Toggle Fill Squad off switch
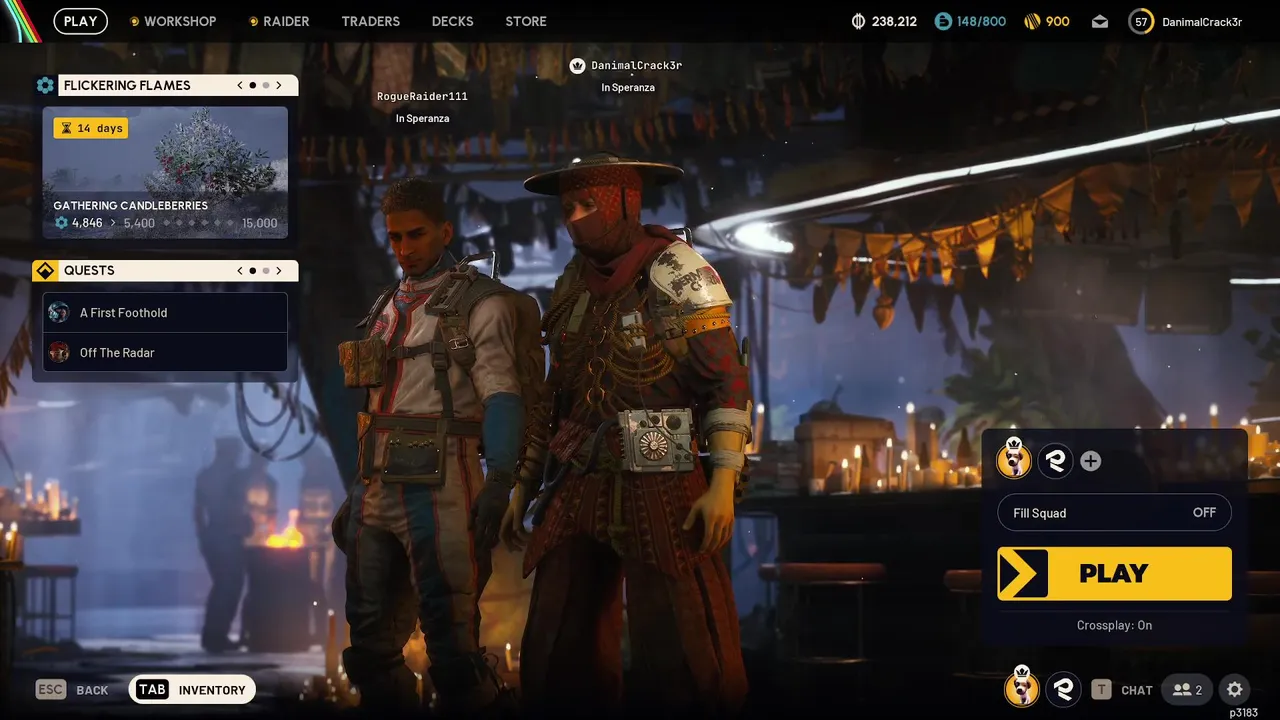 tap(1114, 513)
